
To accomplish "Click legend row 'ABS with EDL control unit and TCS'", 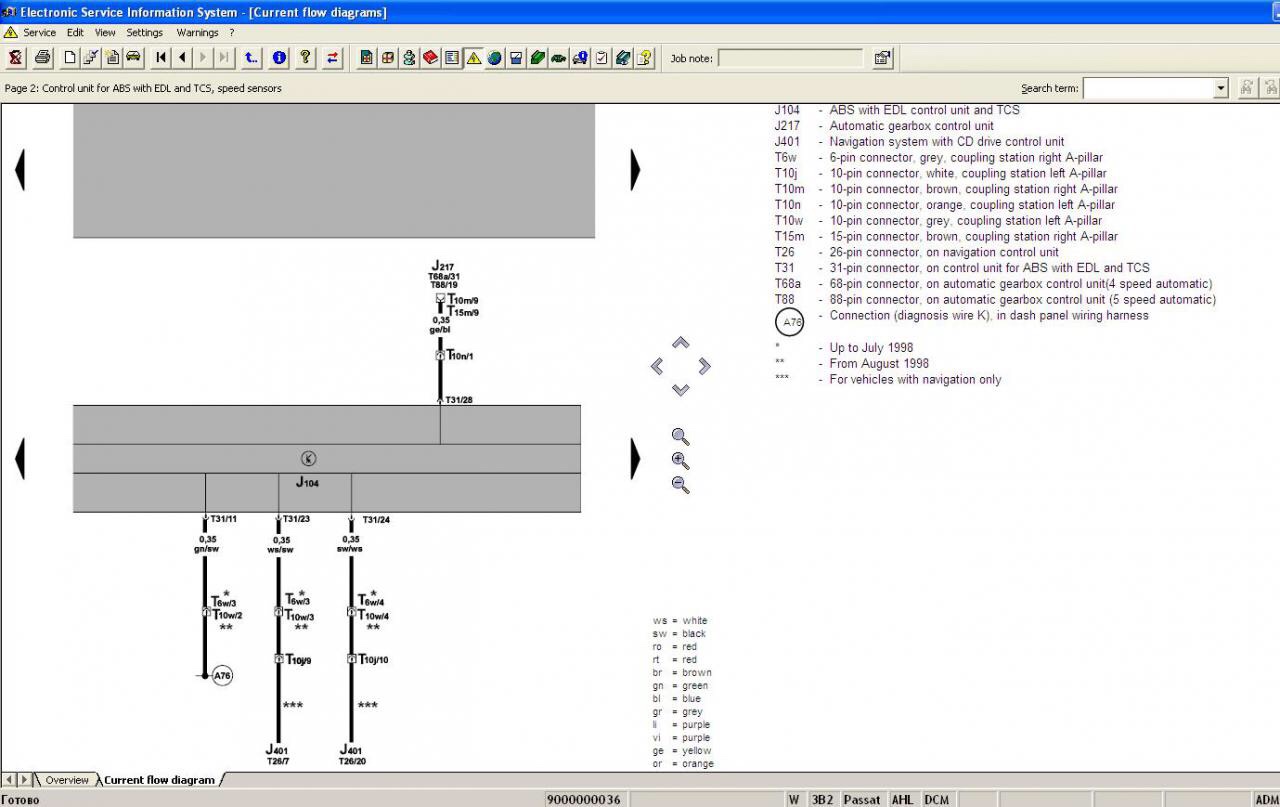I will (x=924, y=110).
